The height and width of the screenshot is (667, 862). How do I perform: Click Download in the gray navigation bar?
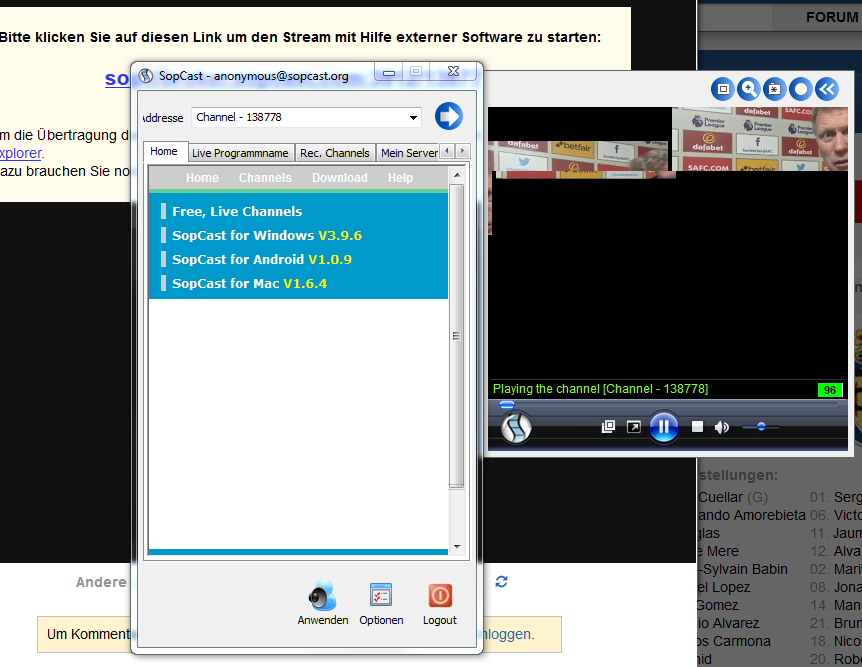pos(340,178)
